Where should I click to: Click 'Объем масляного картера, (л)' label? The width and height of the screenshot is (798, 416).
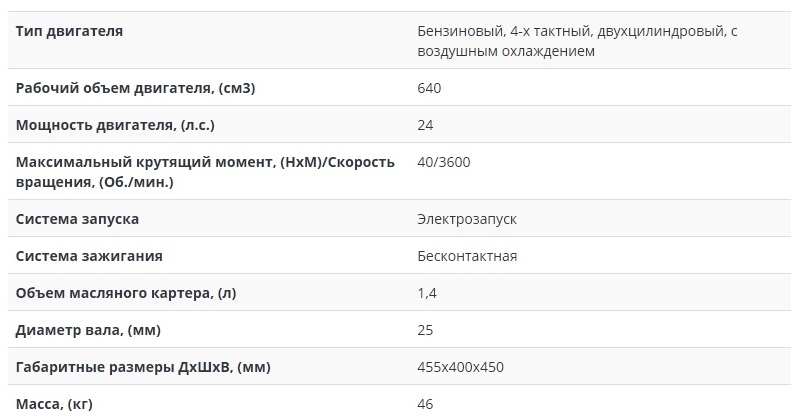(x=126, y=293)
